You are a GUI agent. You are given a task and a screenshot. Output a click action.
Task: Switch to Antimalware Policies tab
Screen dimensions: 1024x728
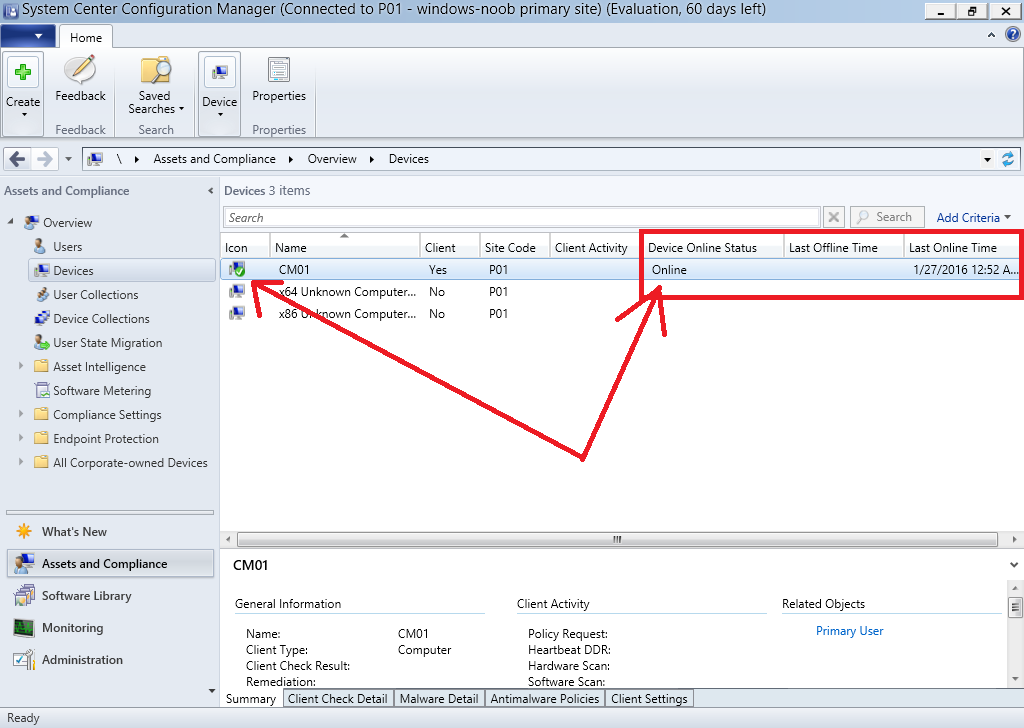545,699
